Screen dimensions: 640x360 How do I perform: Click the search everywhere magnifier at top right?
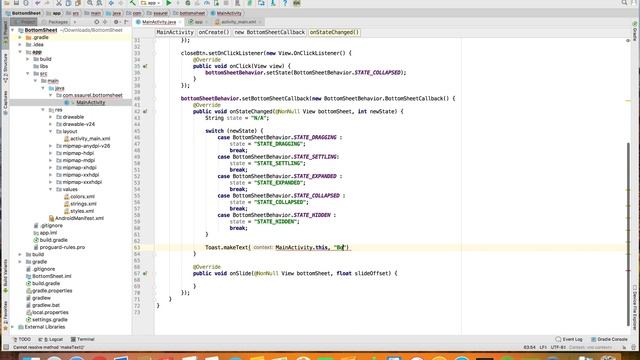pyautogui.click(x=624, y=3)
